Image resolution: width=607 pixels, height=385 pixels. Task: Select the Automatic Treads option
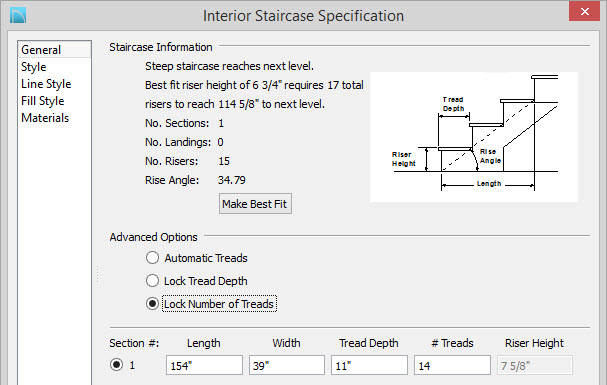tap(152, 258)
